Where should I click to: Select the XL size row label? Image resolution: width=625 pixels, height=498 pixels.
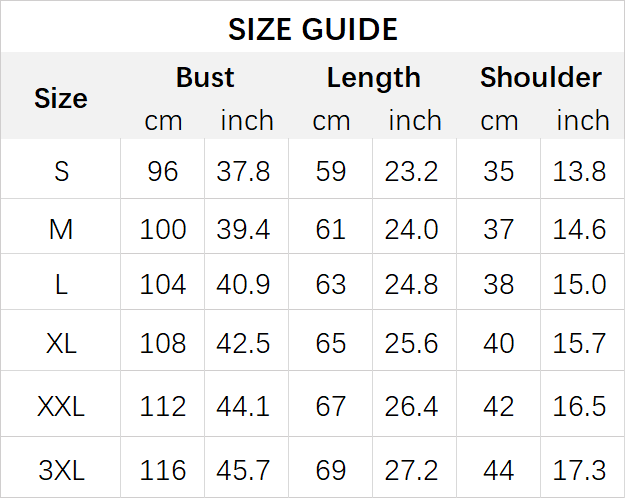coord(61,343)
